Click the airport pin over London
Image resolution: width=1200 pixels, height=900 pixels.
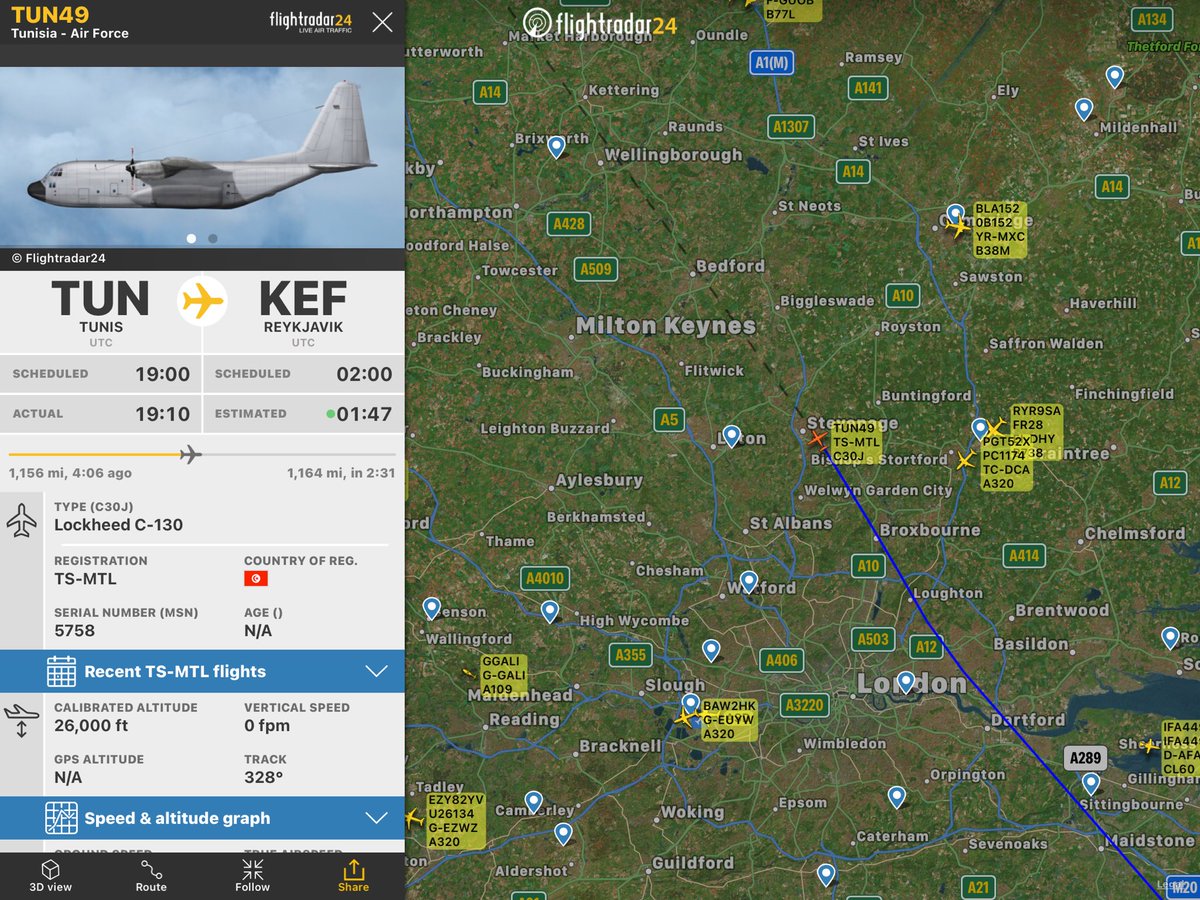[x=906, y=682]
